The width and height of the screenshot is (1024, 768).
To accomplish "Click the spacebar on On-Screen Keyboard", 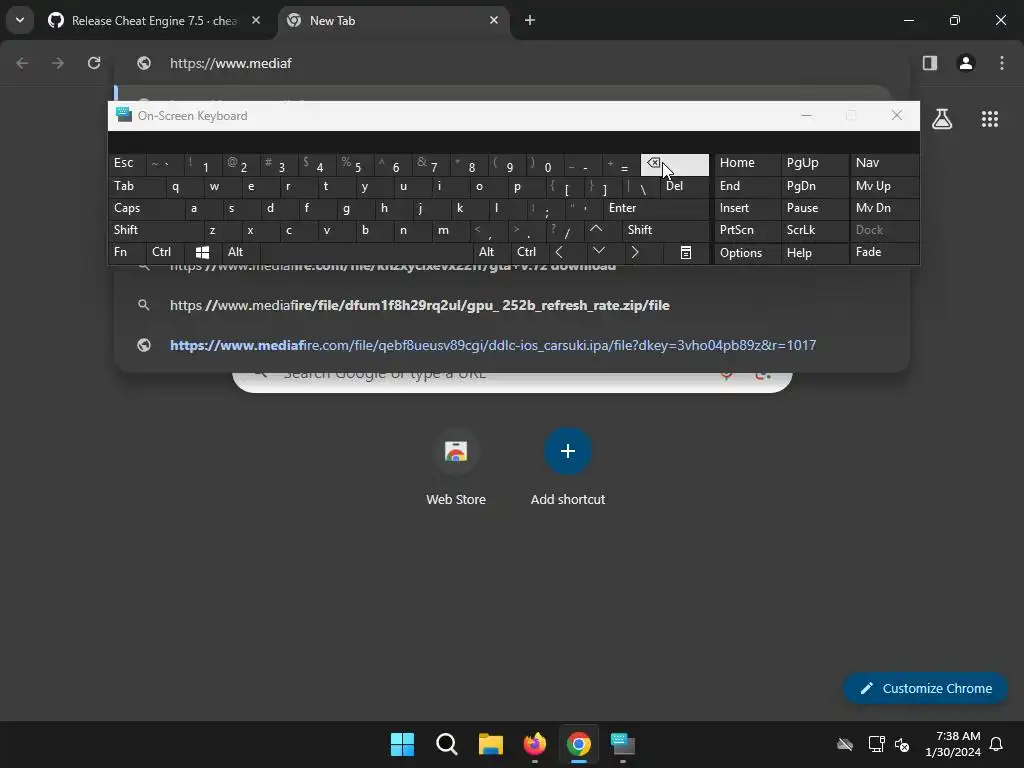I will coord(367,252).
